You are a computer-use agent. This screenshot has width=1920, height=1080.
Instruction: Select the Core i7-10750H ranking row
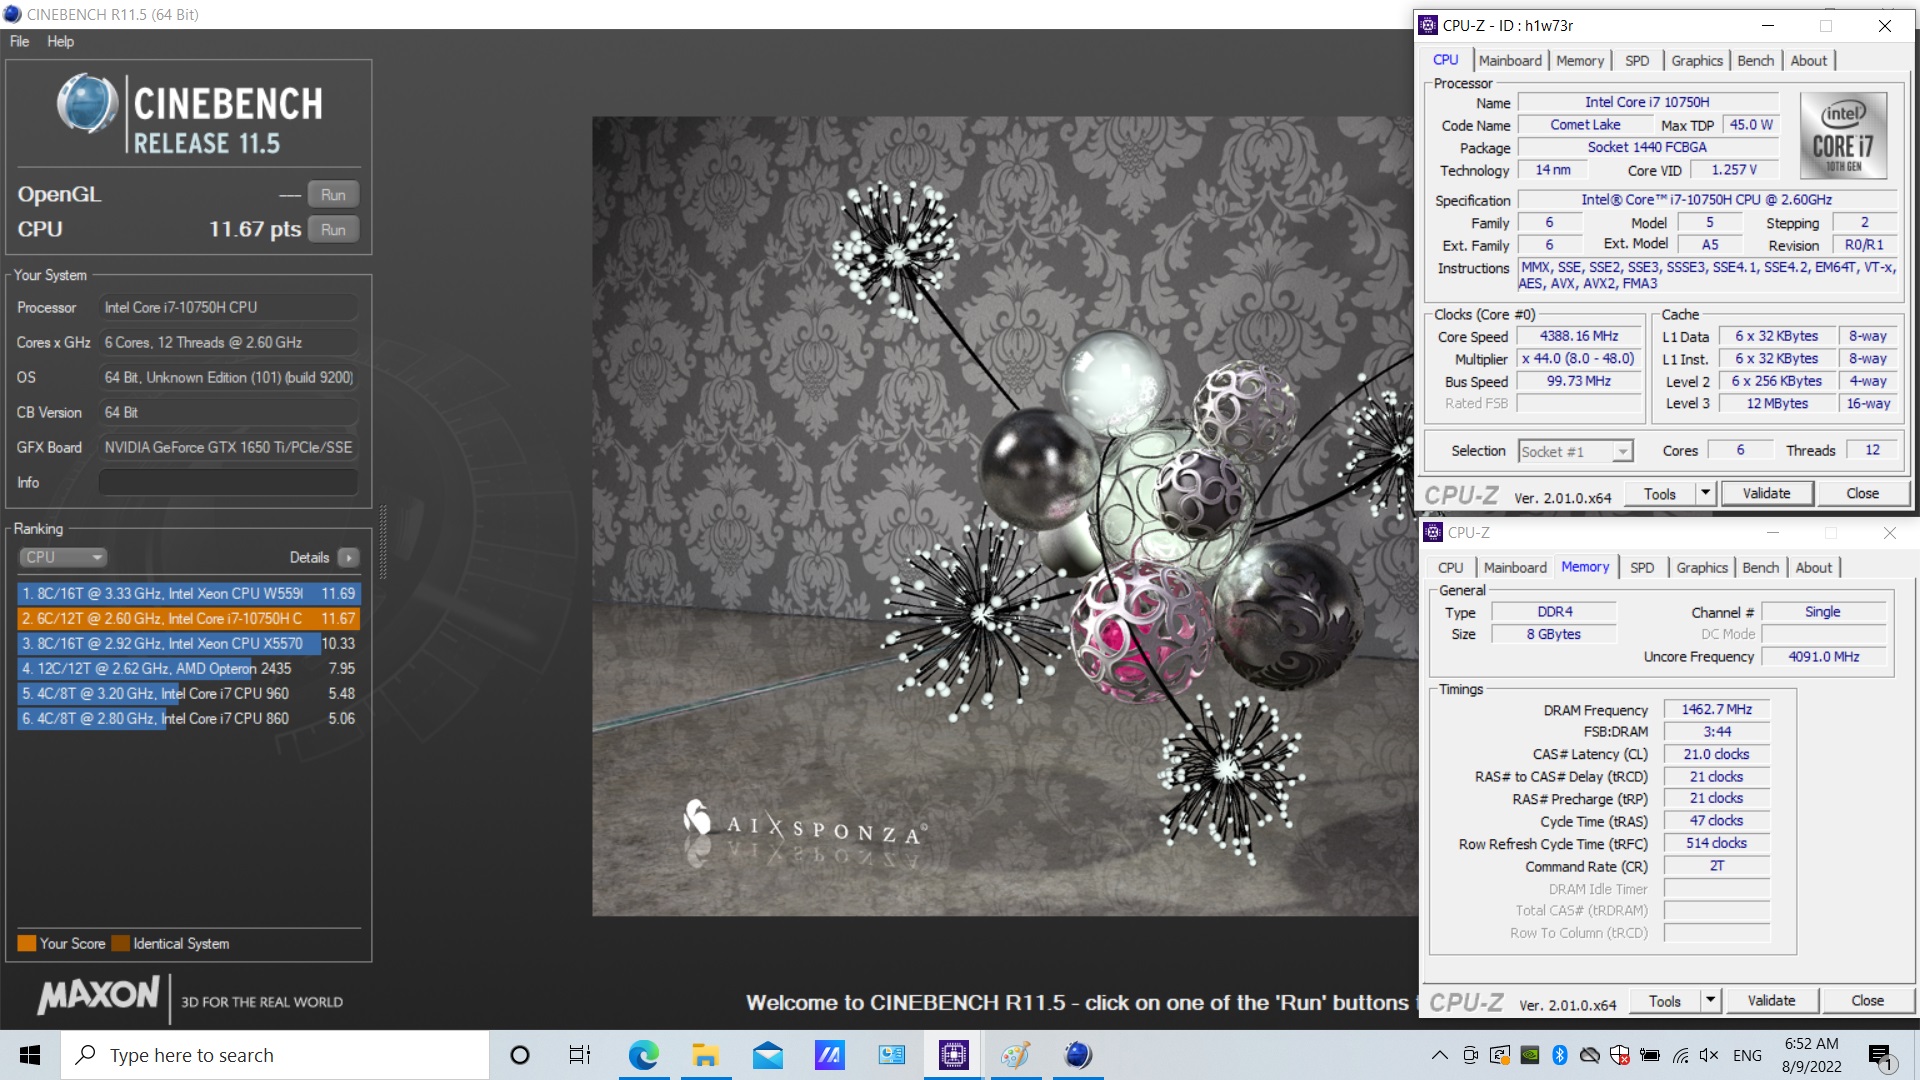189,618
